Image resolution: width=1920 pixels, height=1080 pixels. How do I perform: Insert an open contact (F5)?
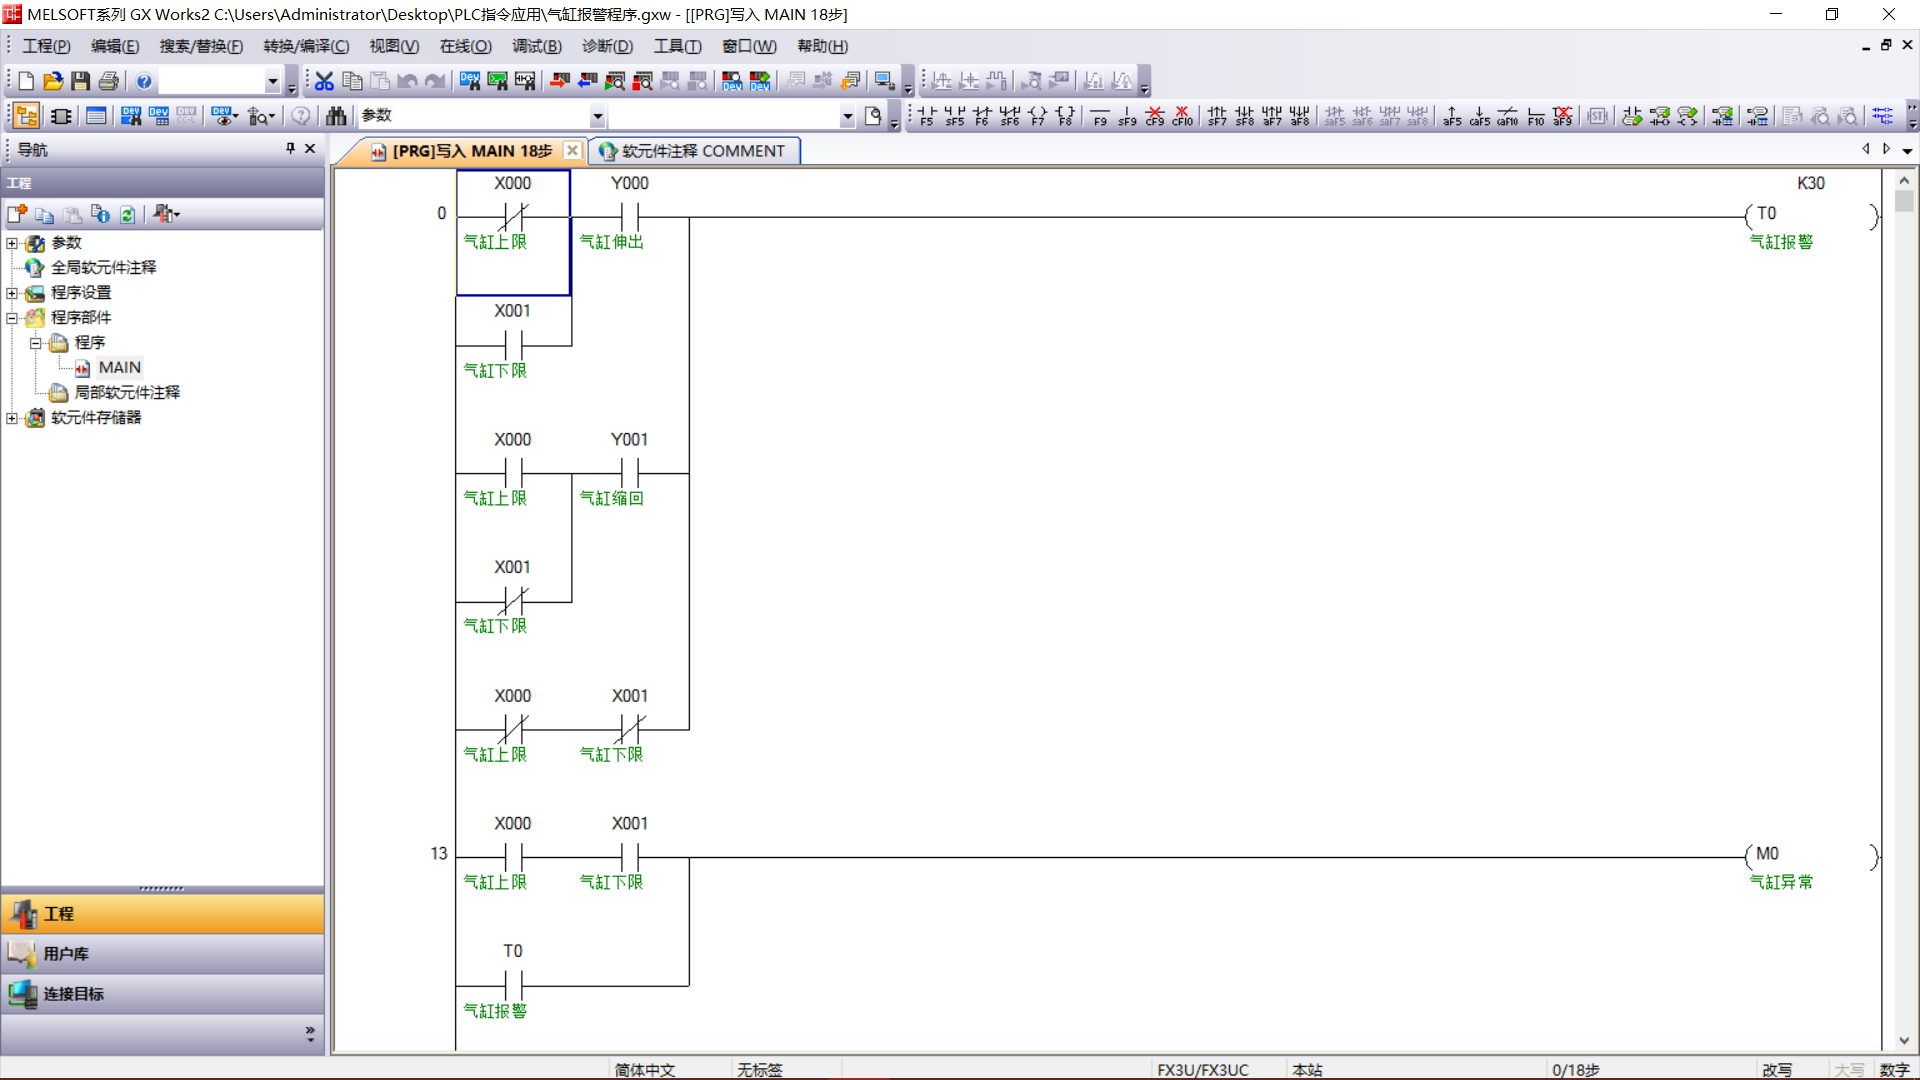(x=927, y=116)
